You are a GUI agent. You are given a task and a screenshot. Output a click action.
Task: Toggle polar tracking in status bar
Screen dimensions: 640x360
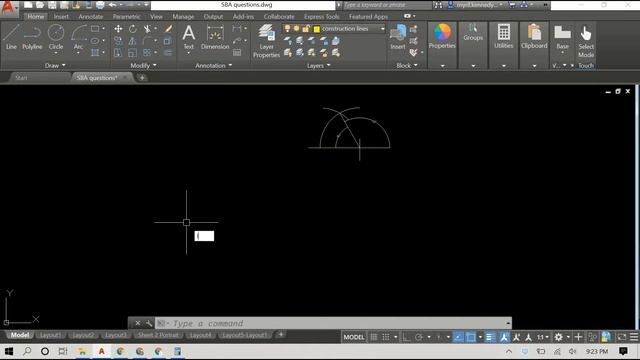[419, 337]
